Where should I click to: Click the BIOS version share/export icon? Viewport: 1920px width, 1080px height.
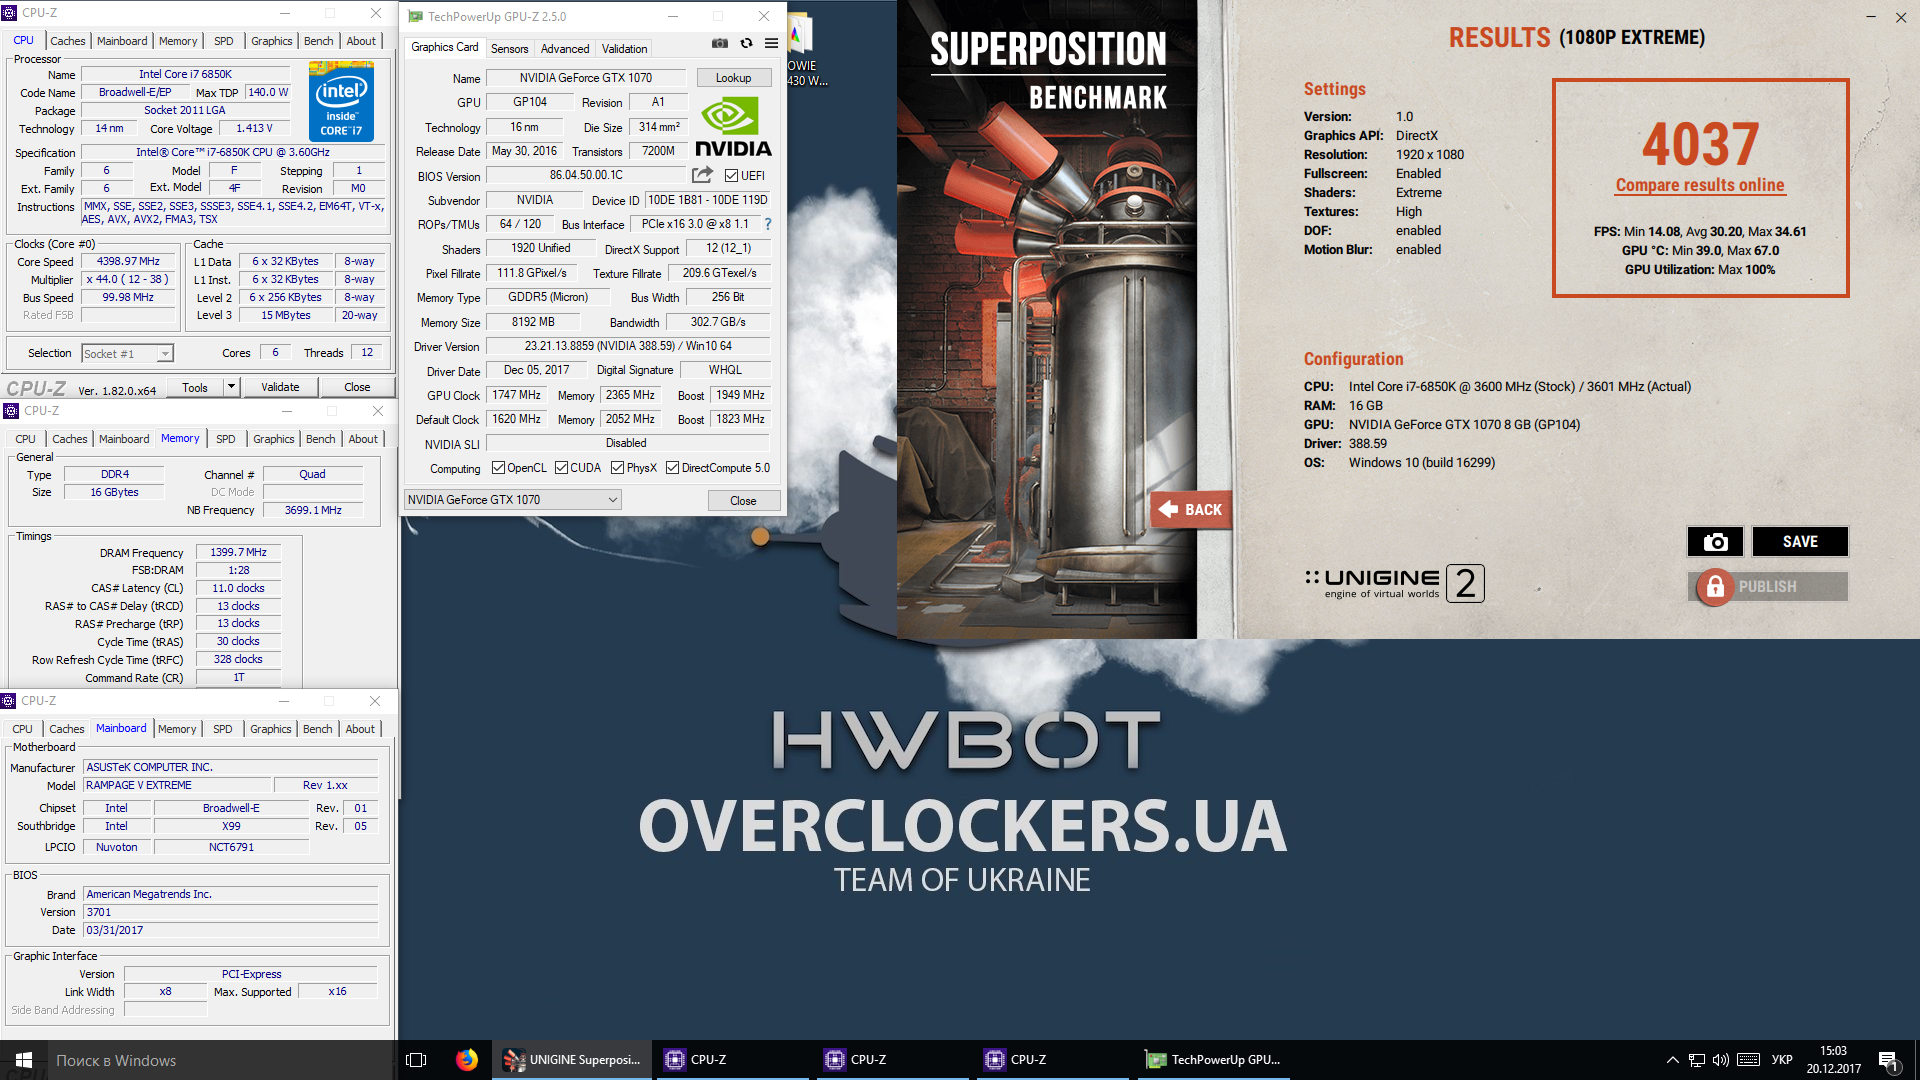pos(703,175)
